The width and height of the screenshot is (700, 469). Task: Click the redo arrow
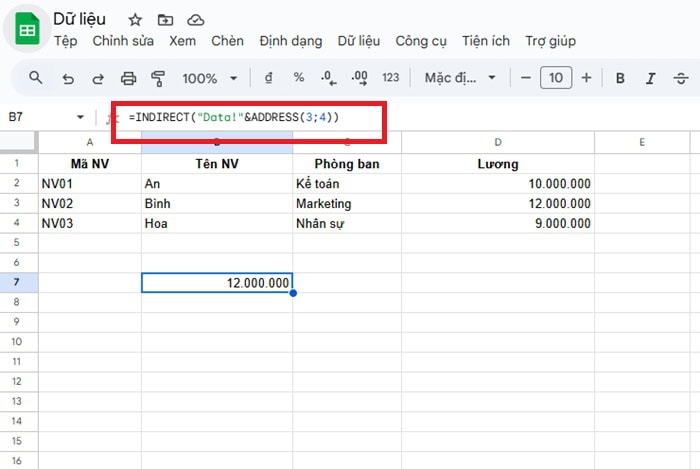[x=98, y=78]
